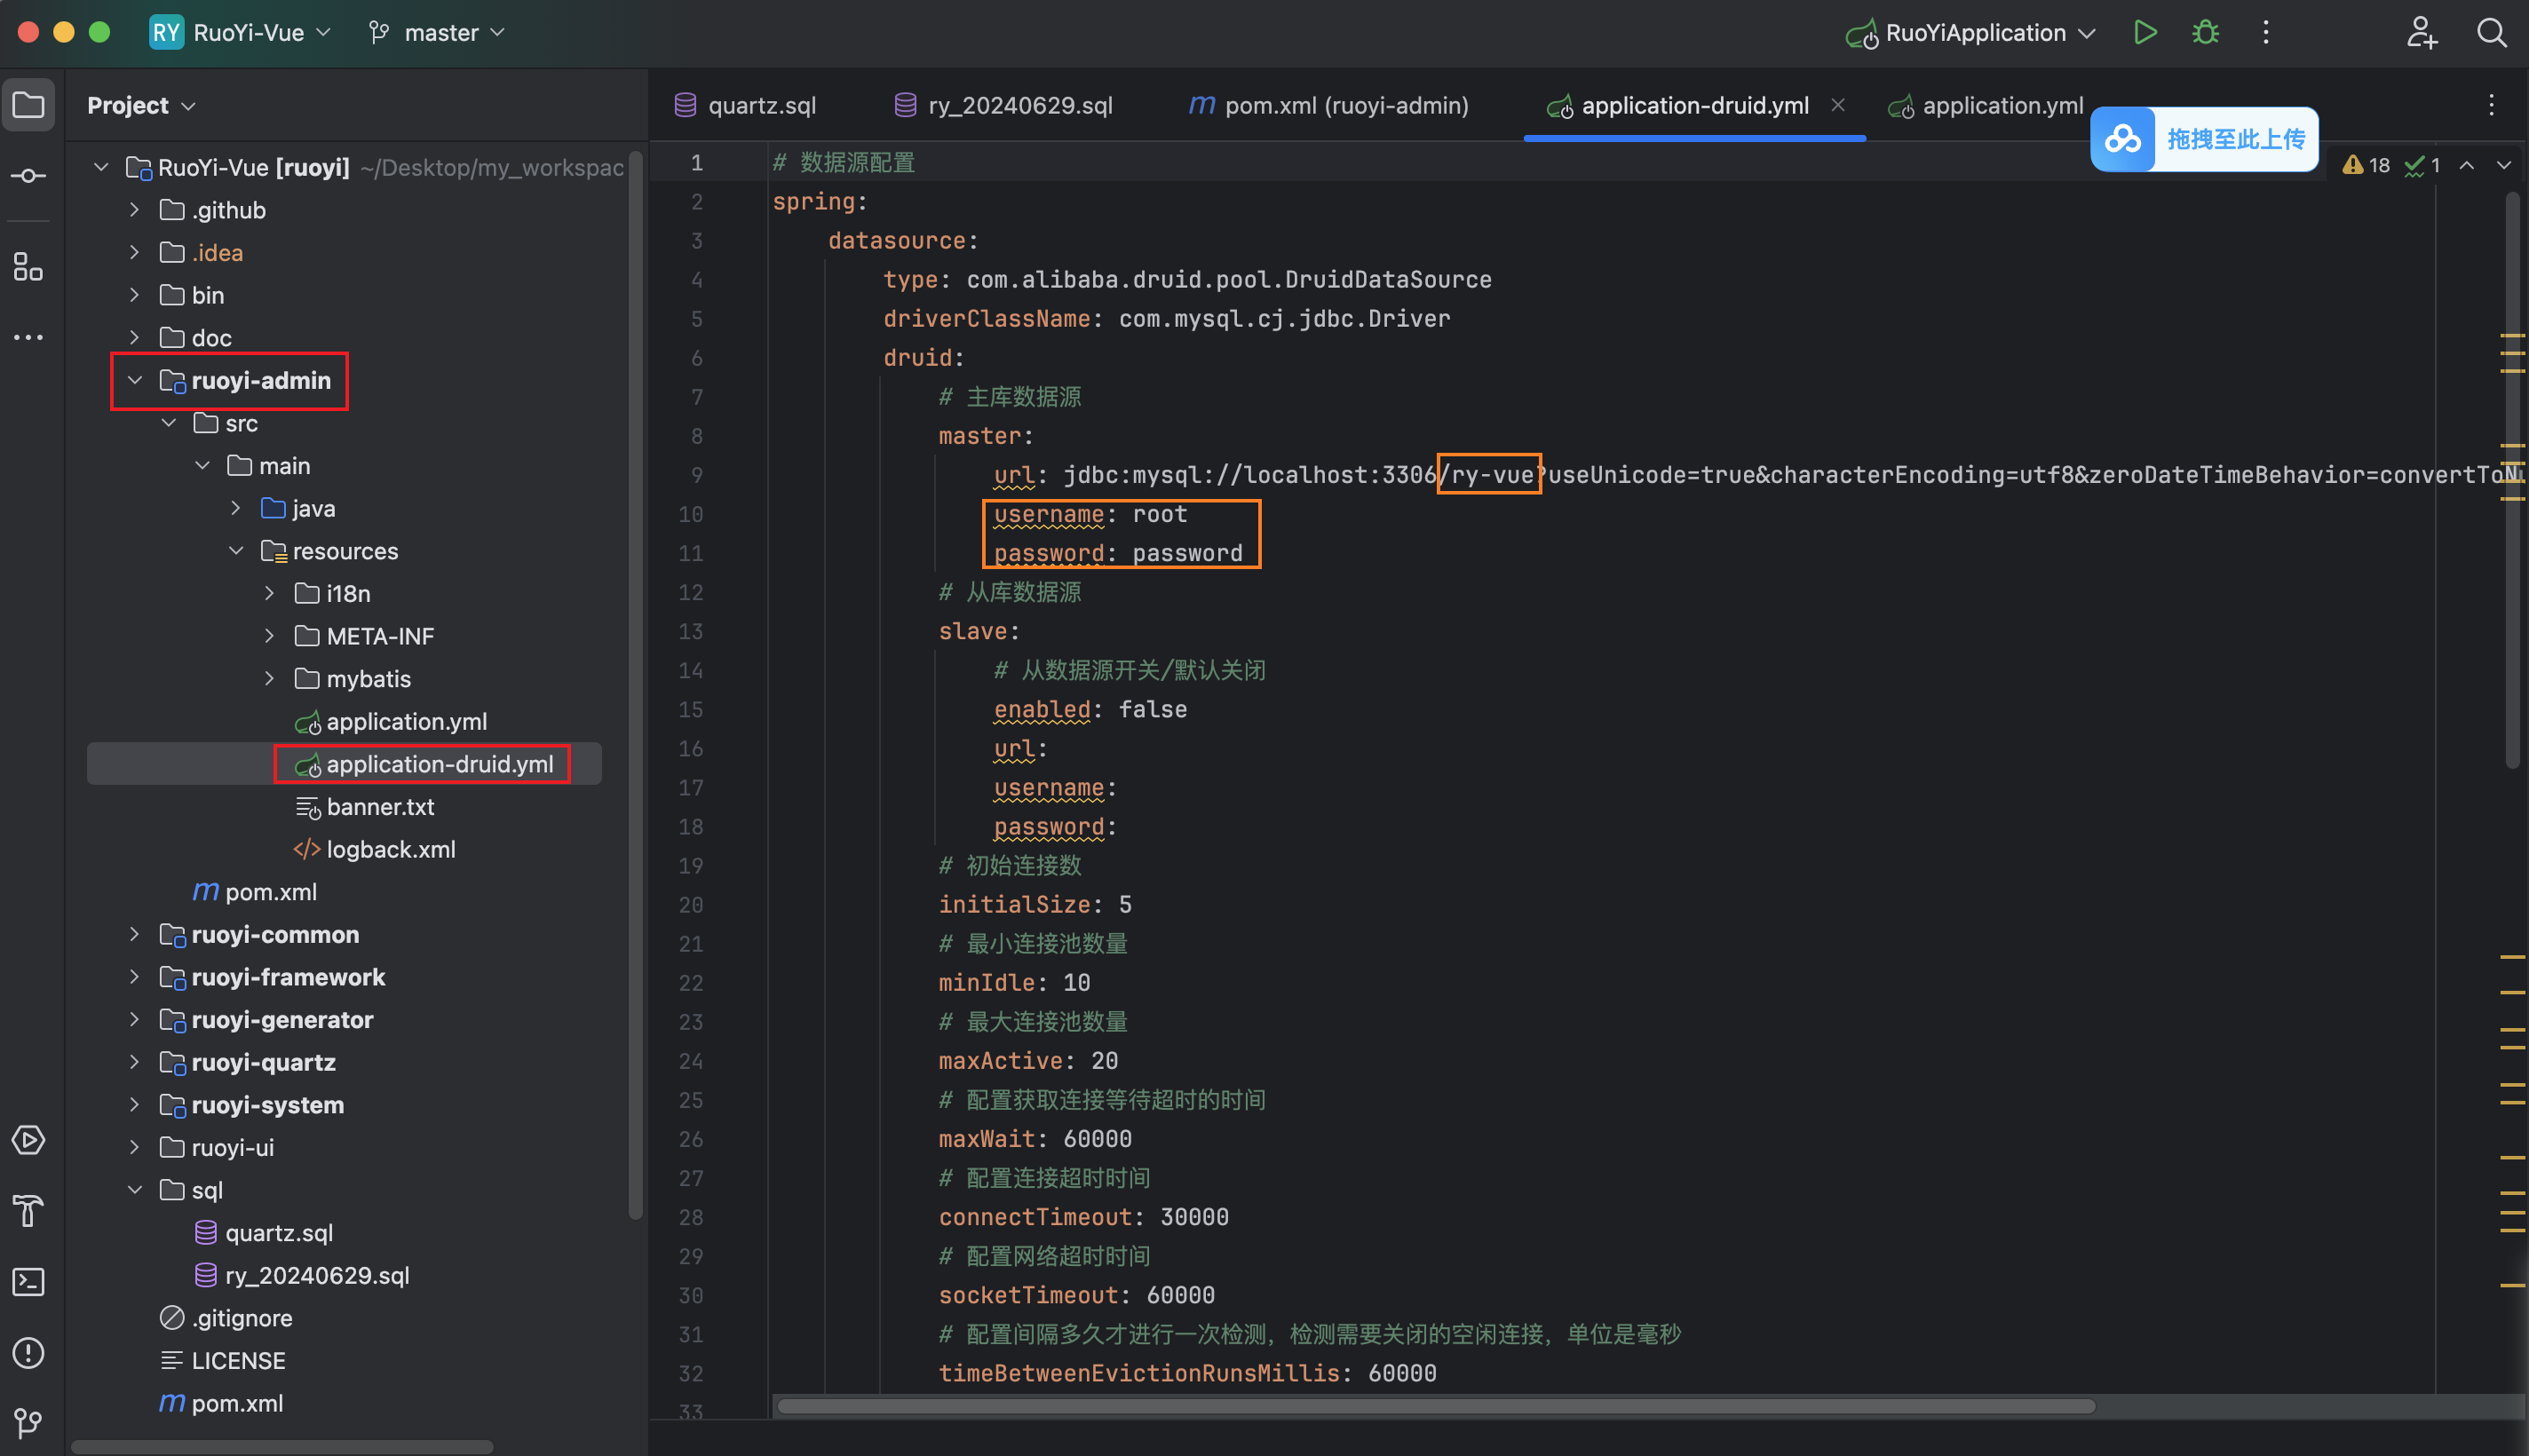Viewport: 2529px width, 1456px height.
Task: Open the Build hammer tool window
Action: 28,1211
